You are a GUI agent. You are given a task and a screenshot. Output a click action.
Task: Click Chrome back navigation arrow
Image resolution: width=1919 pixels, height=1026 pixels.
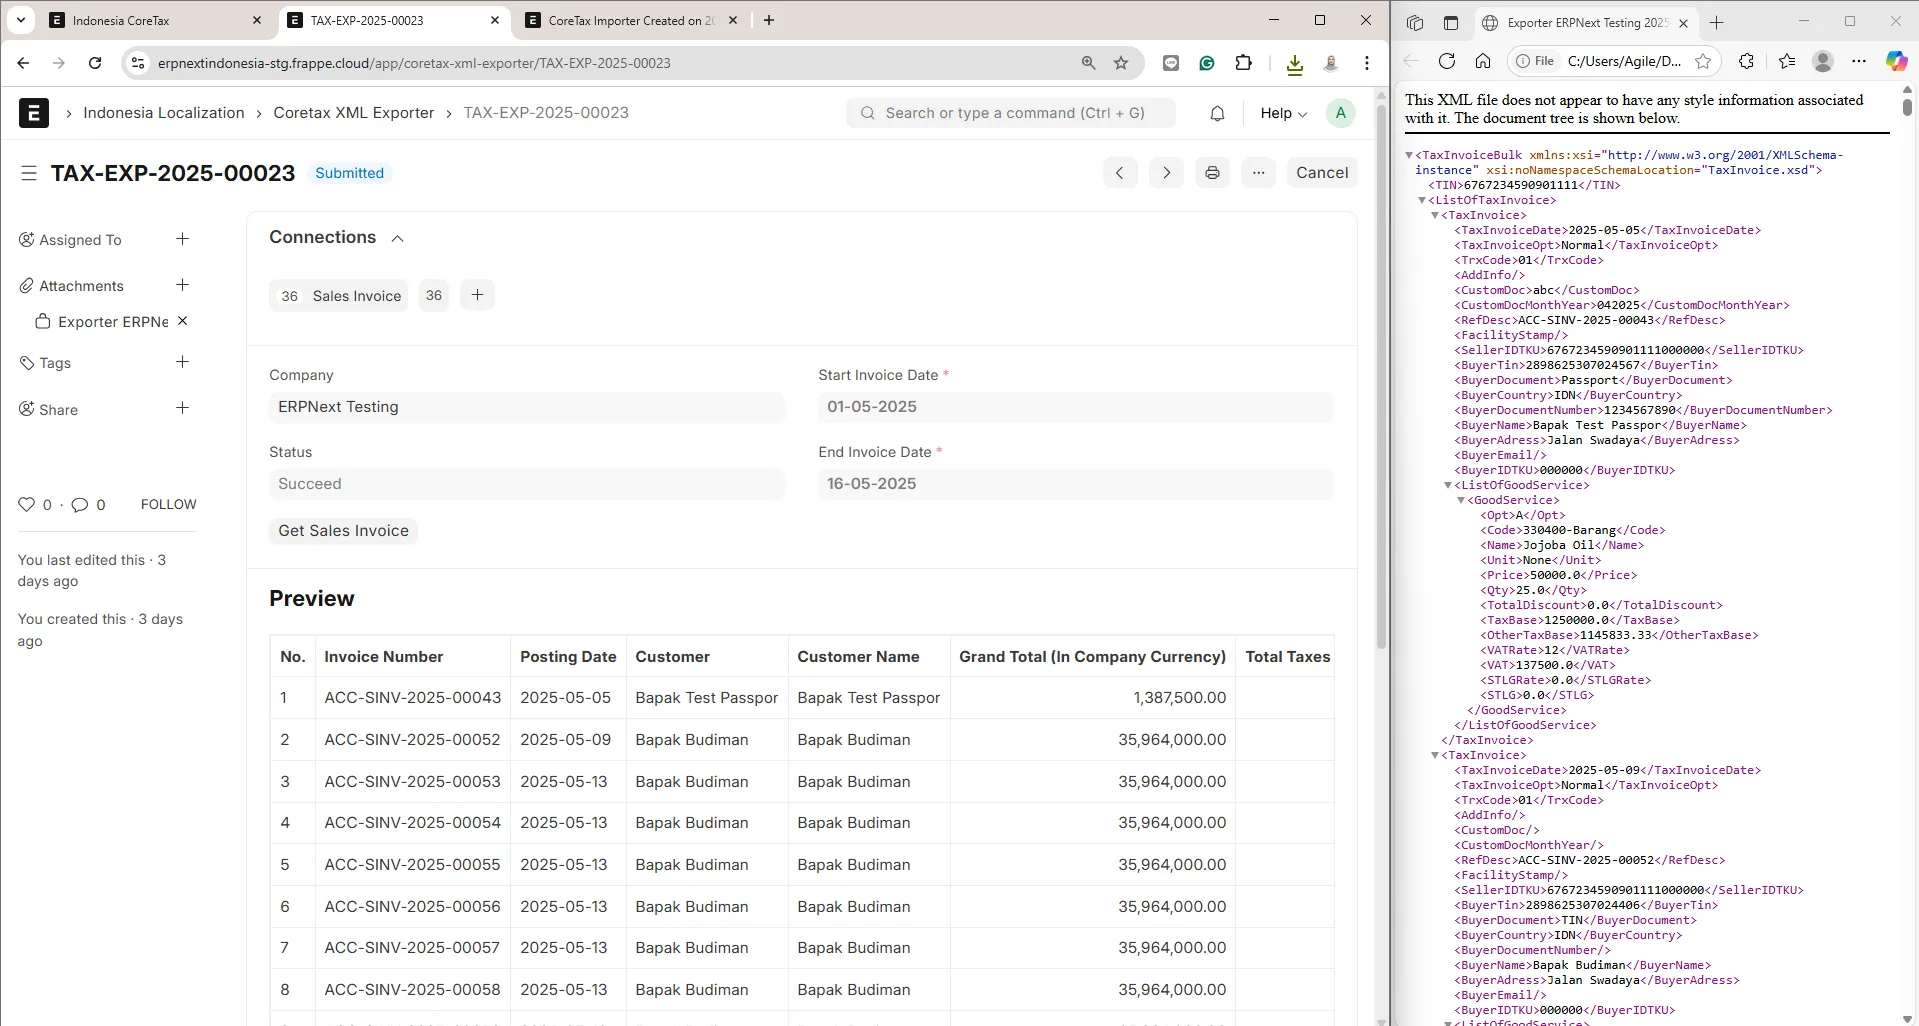(x=23, y=63)
